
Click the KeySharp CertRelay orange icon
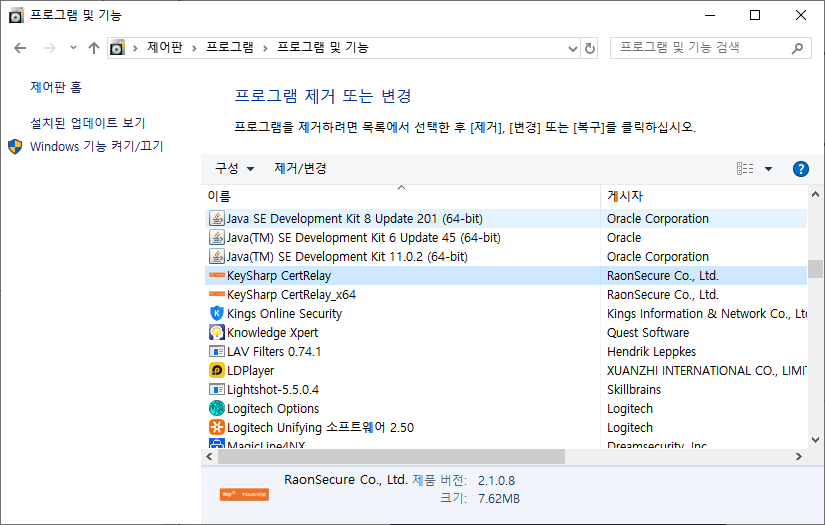(x=216, y=275)
